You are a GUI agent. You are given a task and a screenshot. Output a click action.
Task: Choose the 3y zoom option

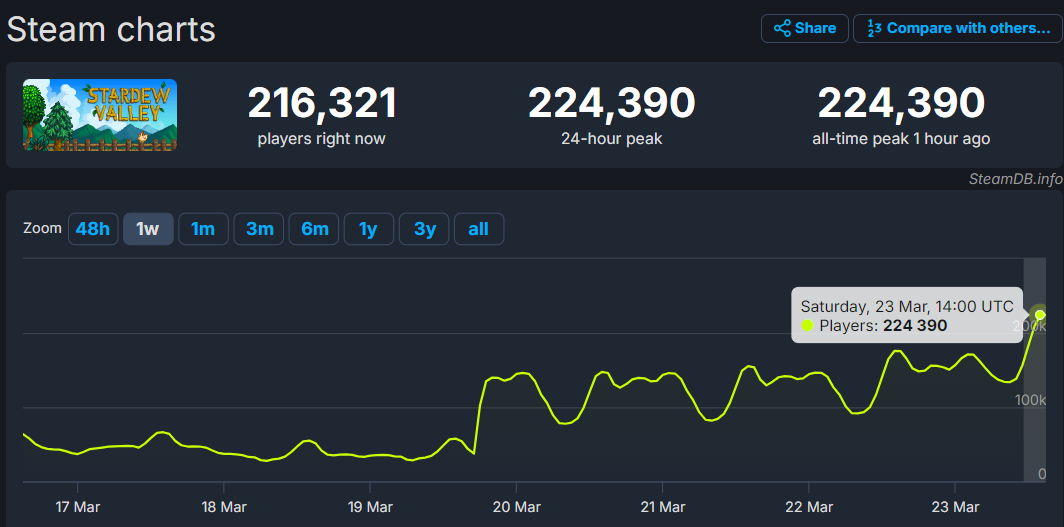[424, 229]
